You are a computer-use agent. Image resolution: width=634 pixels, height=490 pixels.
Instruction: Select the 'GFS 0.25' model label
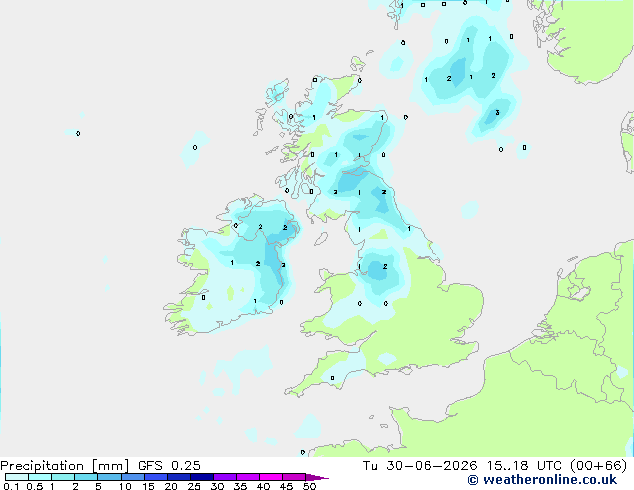[x=169, y=466]
